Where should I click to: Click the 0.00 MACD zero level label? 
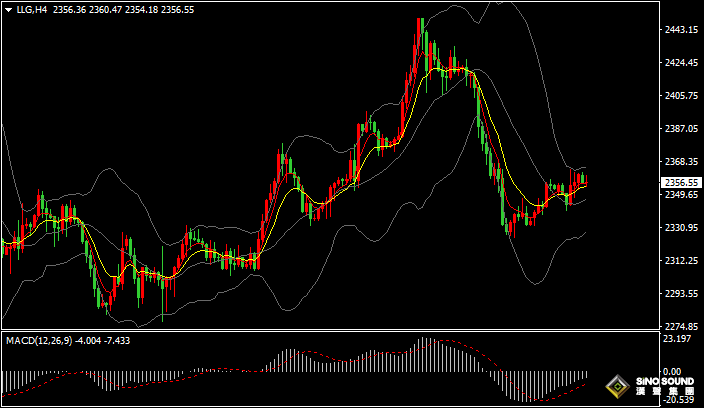point(676,372)
